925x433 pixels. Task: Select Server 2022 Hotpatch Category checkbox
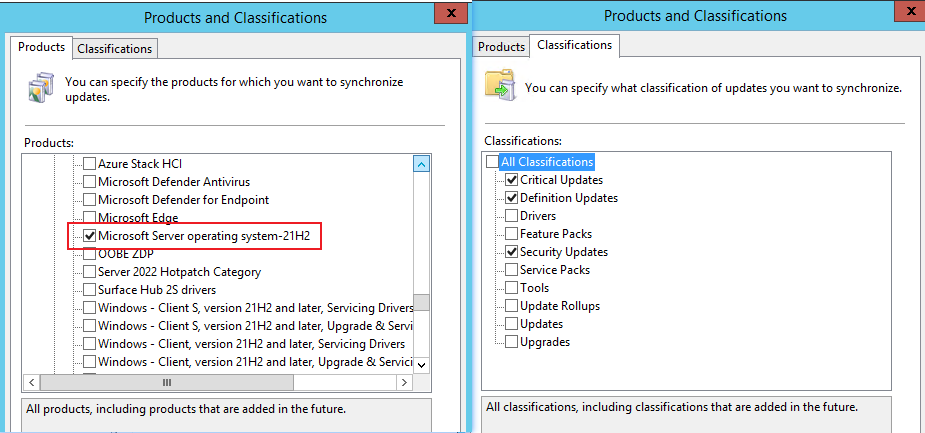point(89,272)
